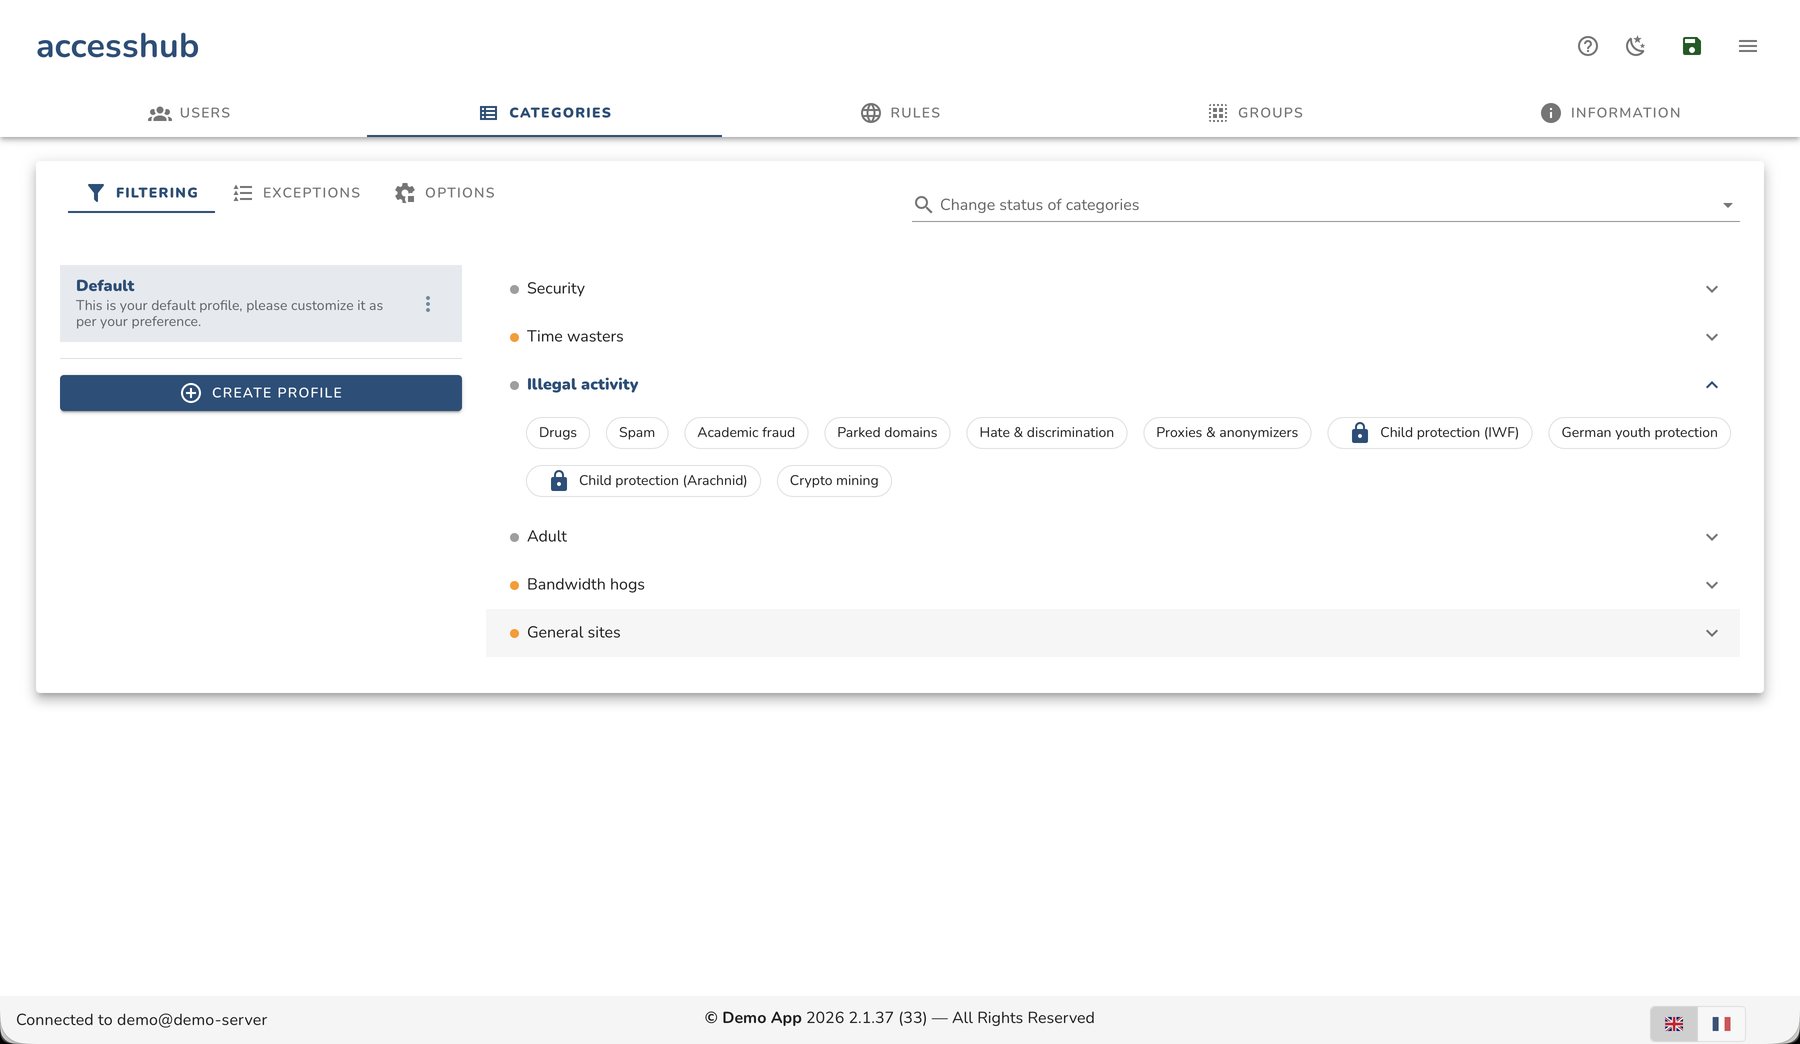1800x1044 pixels.
Task: Open the hamburger menu icon
Action: 1748,46
